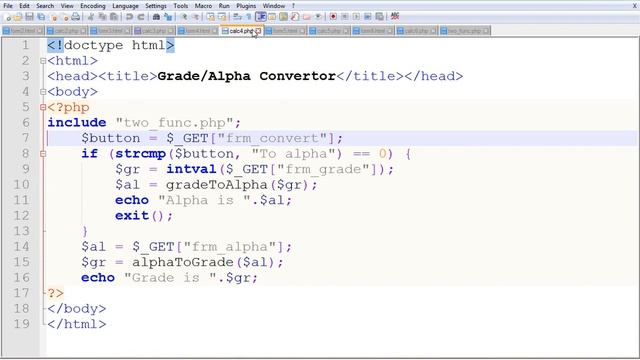This screenshot has height=360, width=640.
Task: Open the ? help menu
Action: [293, 6]
